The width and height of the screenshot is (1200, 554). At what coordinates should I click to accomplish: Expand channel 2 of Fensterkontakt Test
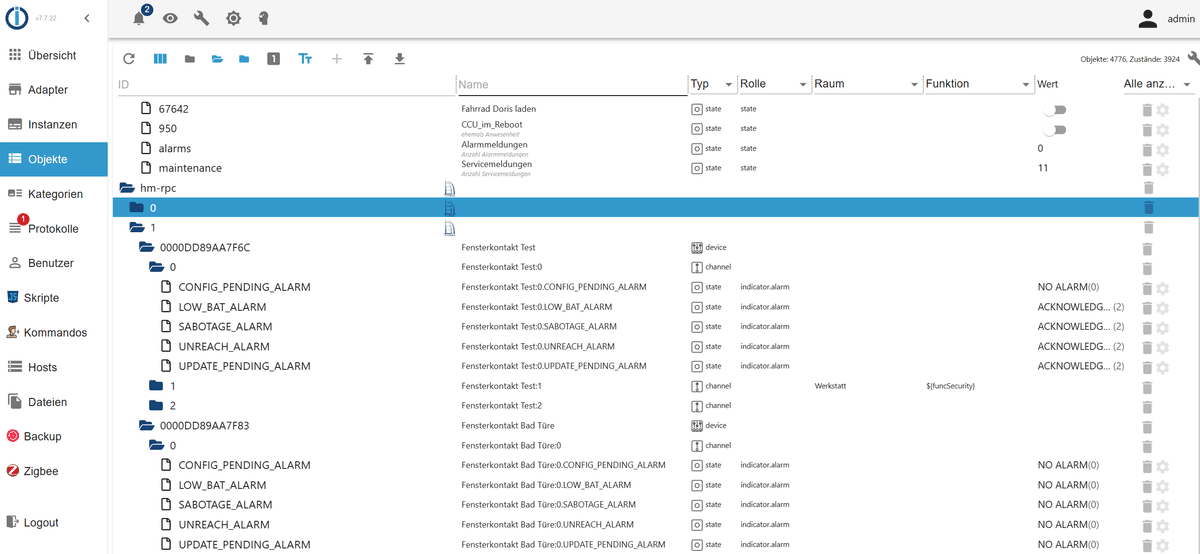pos(155,406)
